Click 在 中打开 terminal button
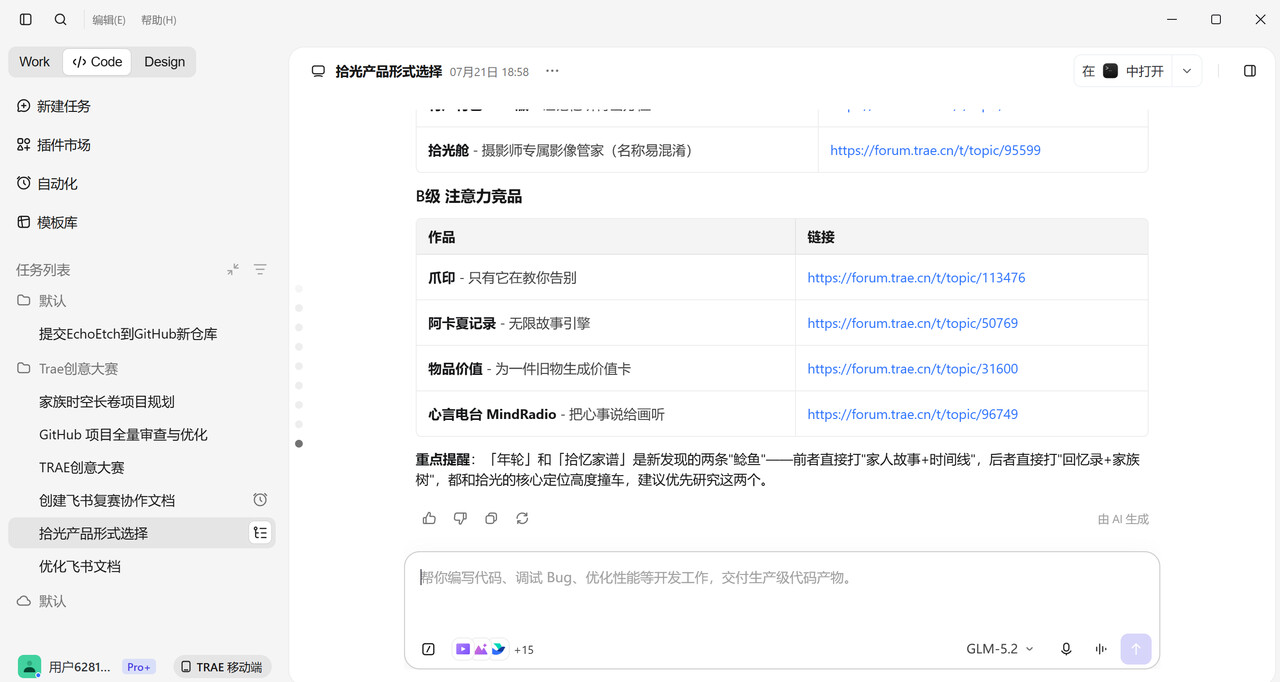 [x=1122, y=71]
